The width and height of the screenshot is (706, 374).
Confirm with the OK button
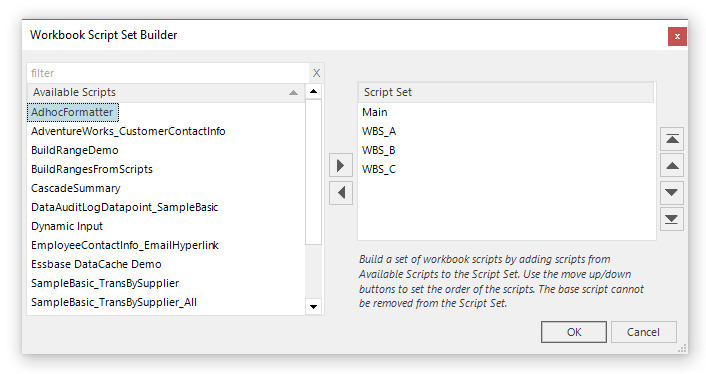(574, 332)
